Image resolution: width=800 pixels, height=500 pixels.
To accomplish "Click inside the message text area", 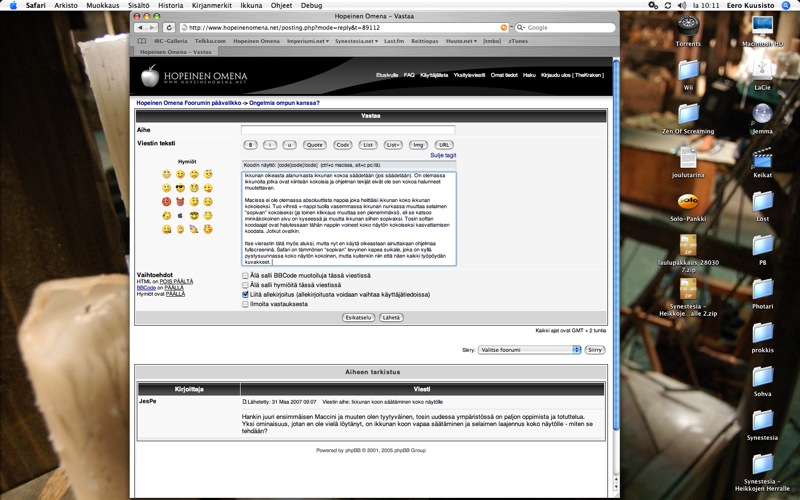I will (x=349, y=218).
